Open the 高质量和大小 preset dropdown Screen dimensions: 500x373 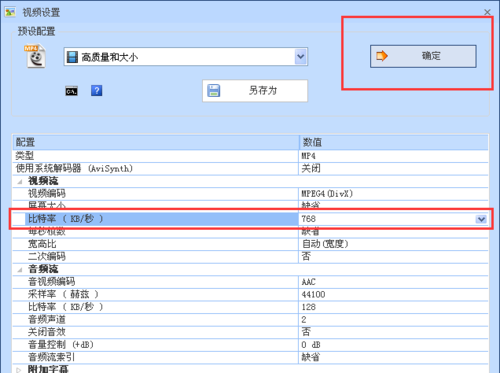(x=301, y=57)
